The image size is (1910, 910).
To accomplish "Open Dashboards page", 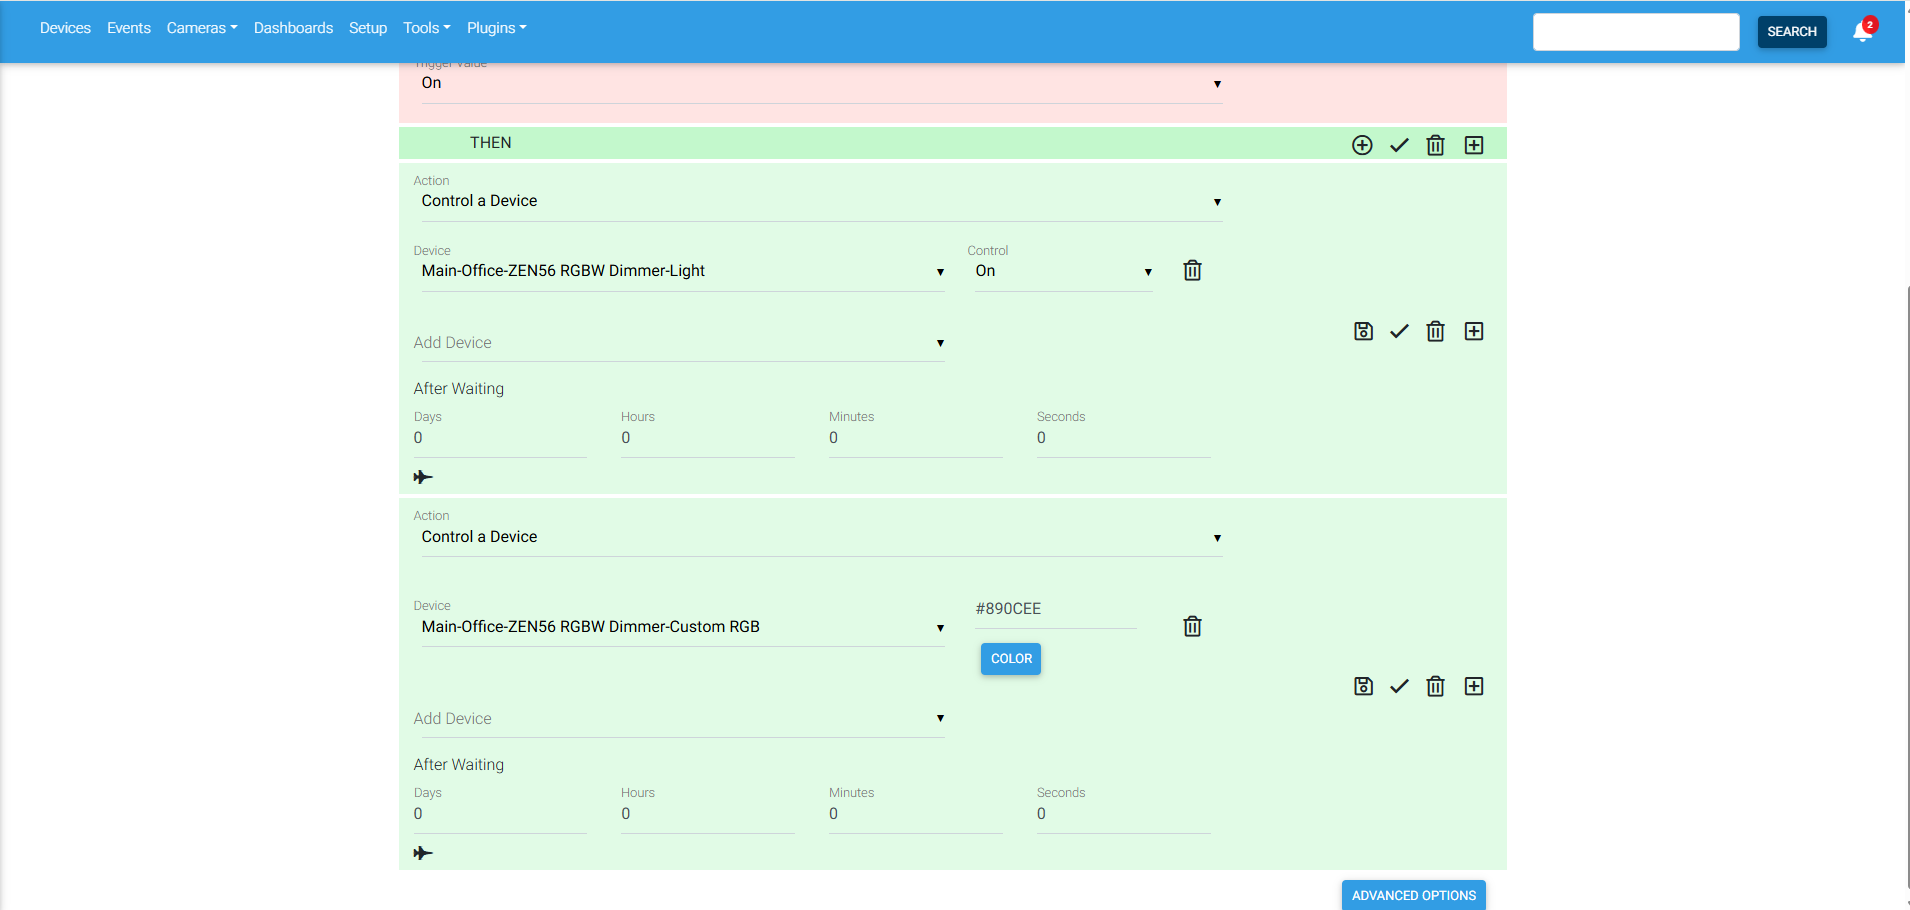I will click(x=293, y=28).
